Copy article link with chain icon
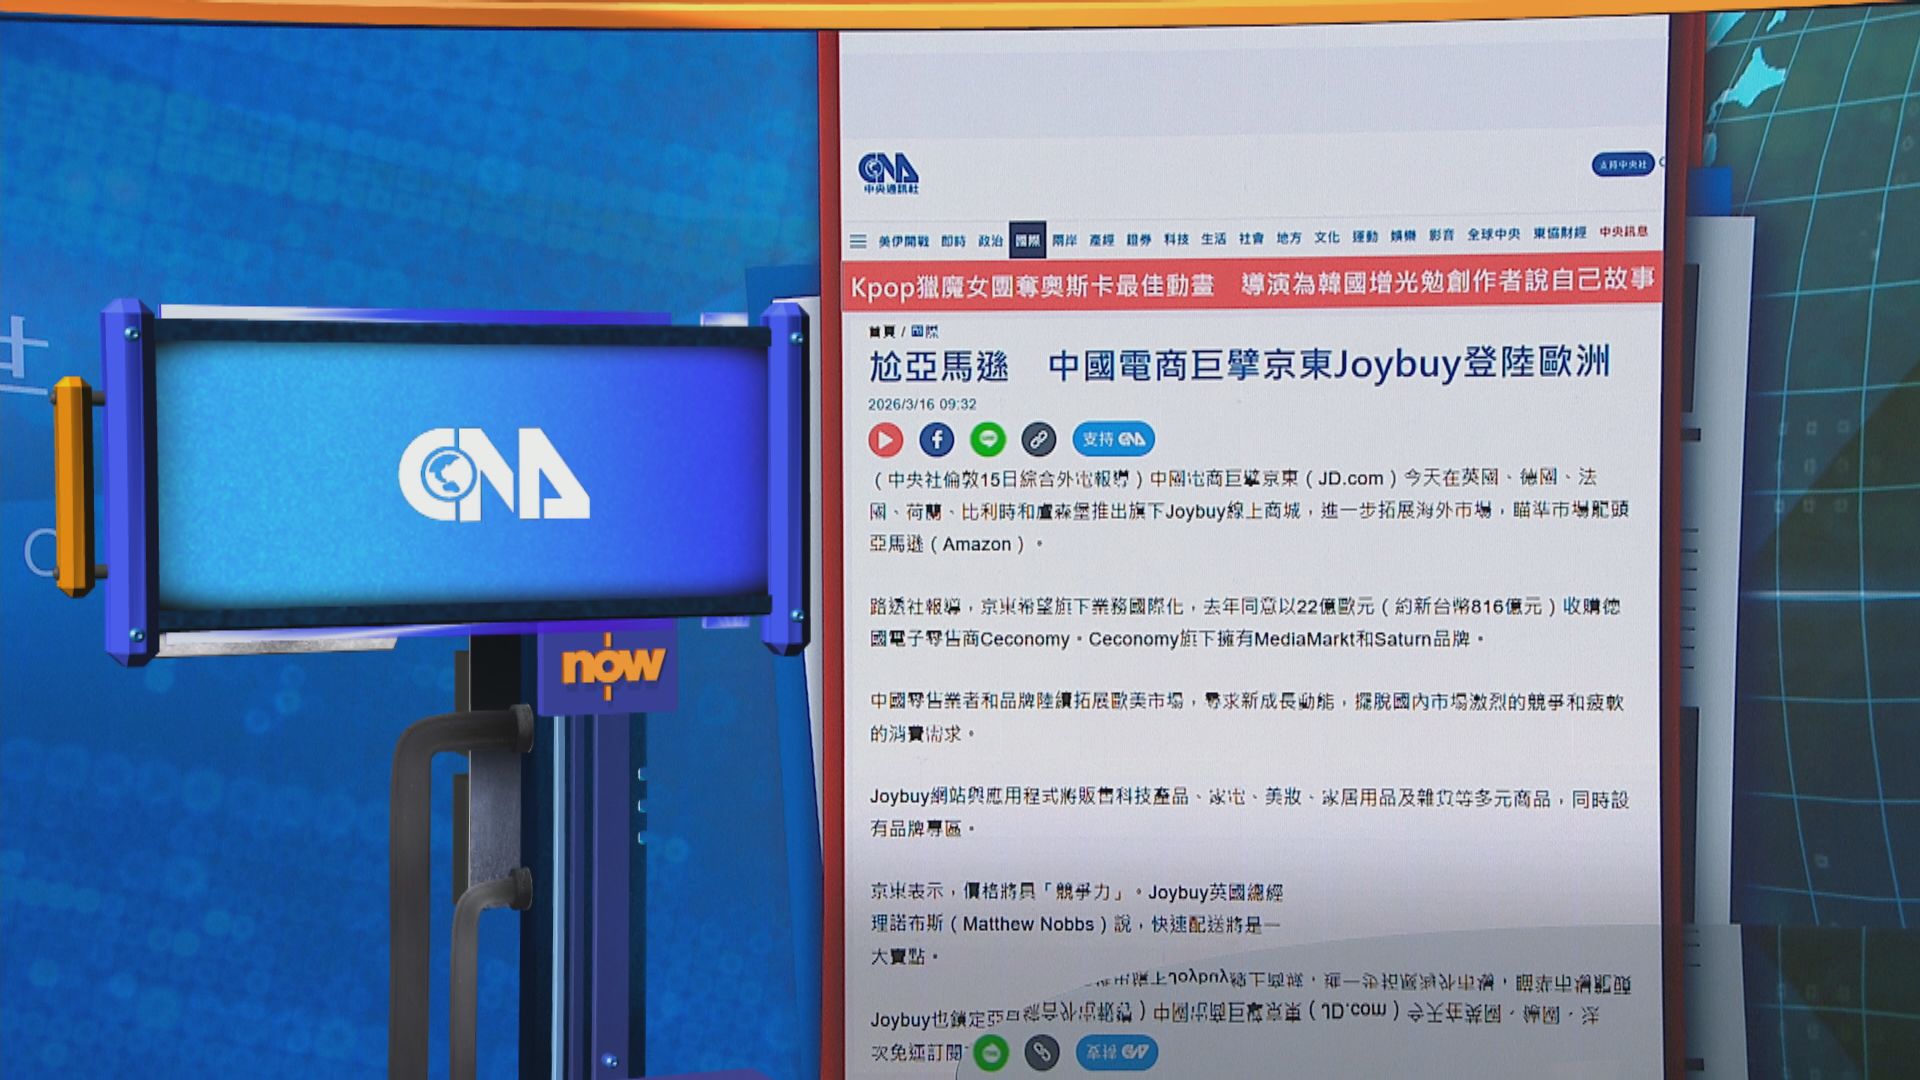This screenshot has height=1080, width=1920. [1038, 439]
